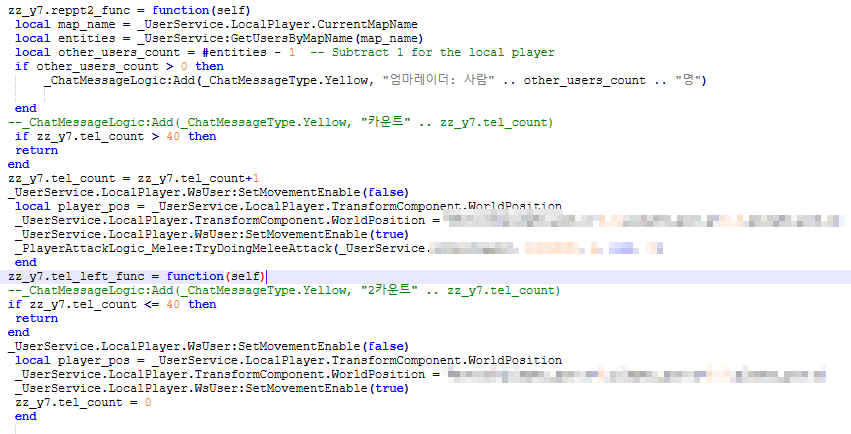The height and width of the screenshot is (434, 851).
Task: Click the highlighted zz_y7.tel_left_func line
Action: [x=136, y=276]
